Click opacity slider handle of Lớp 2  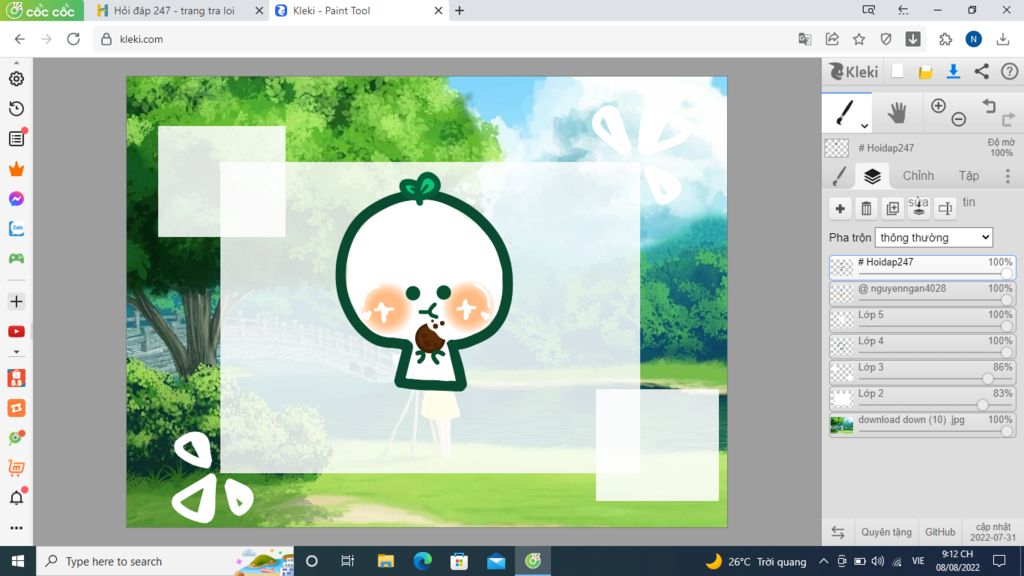pyautogui.click(x=983, y=404)
